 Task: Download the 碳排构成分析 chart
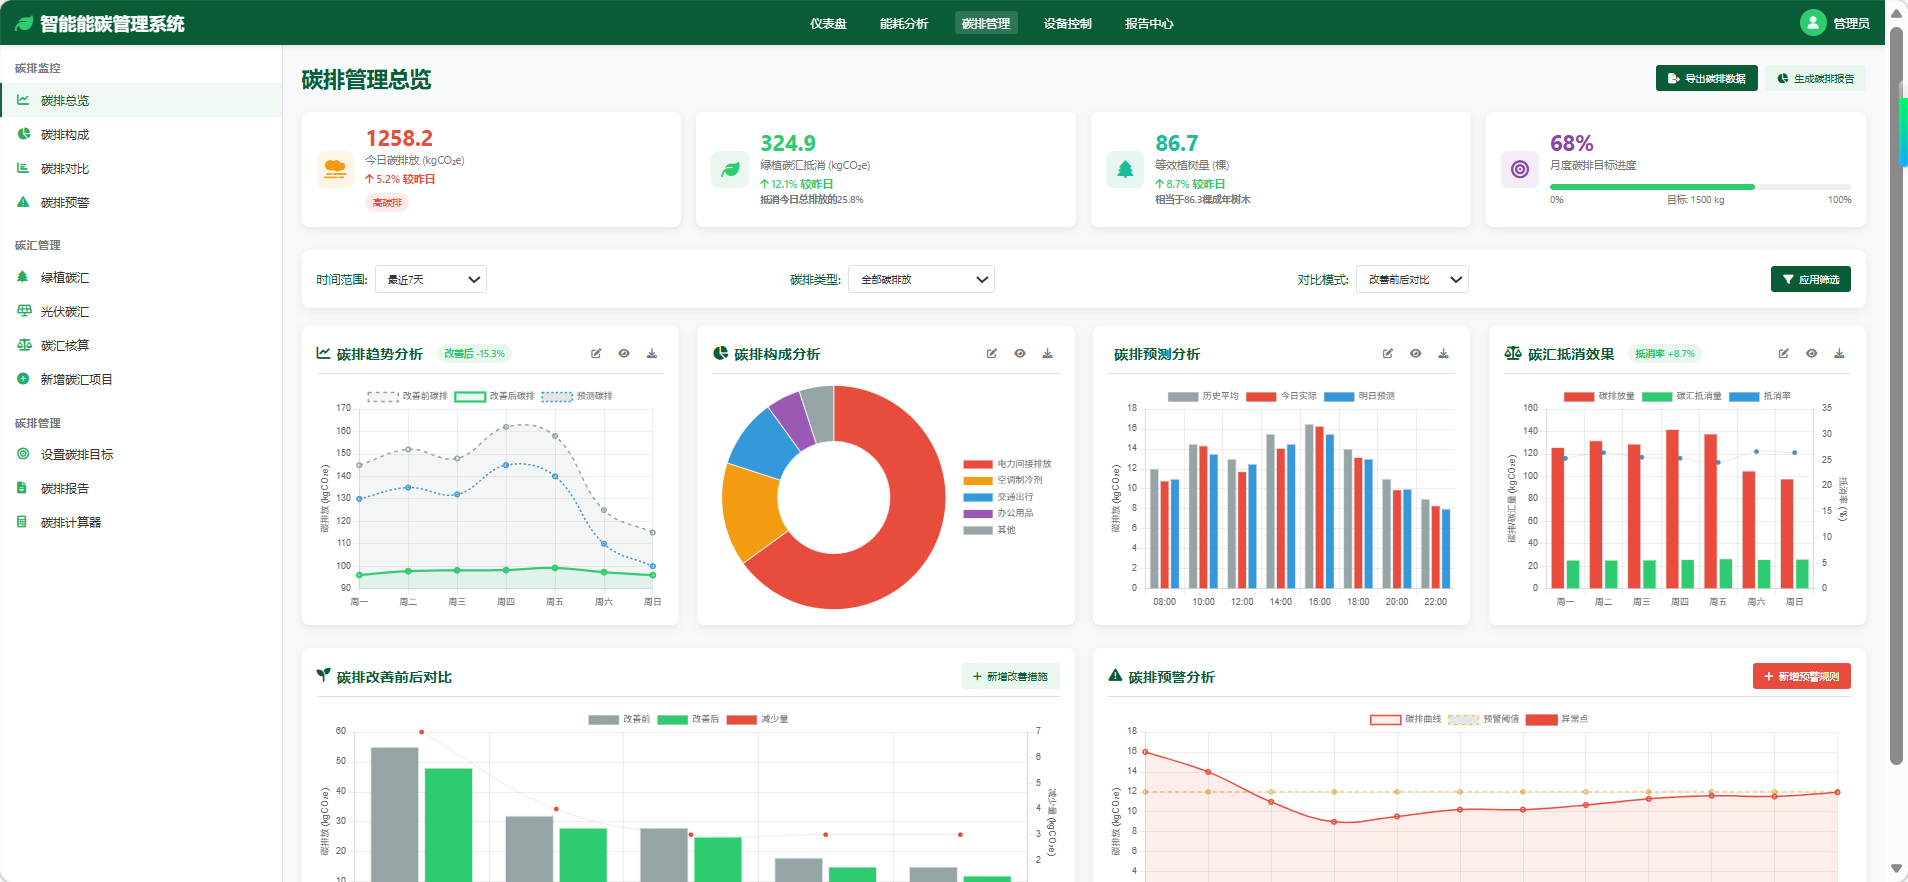(1047, 354)
